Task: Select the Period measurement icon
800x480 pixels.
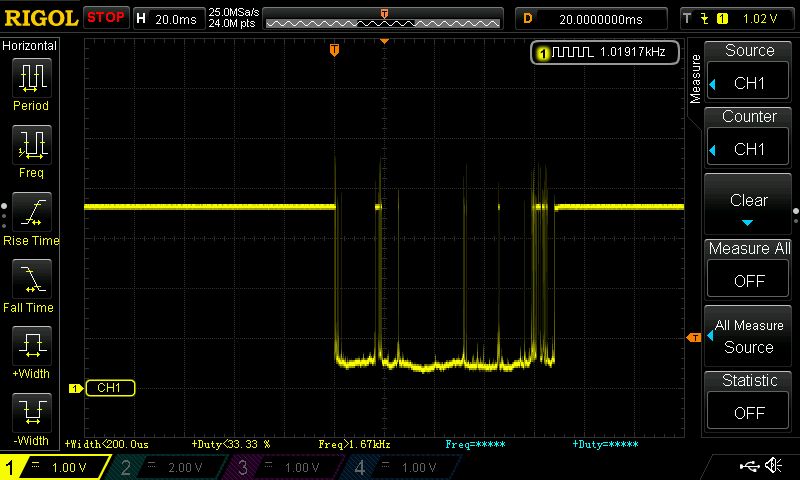Action: coord(32,78)
